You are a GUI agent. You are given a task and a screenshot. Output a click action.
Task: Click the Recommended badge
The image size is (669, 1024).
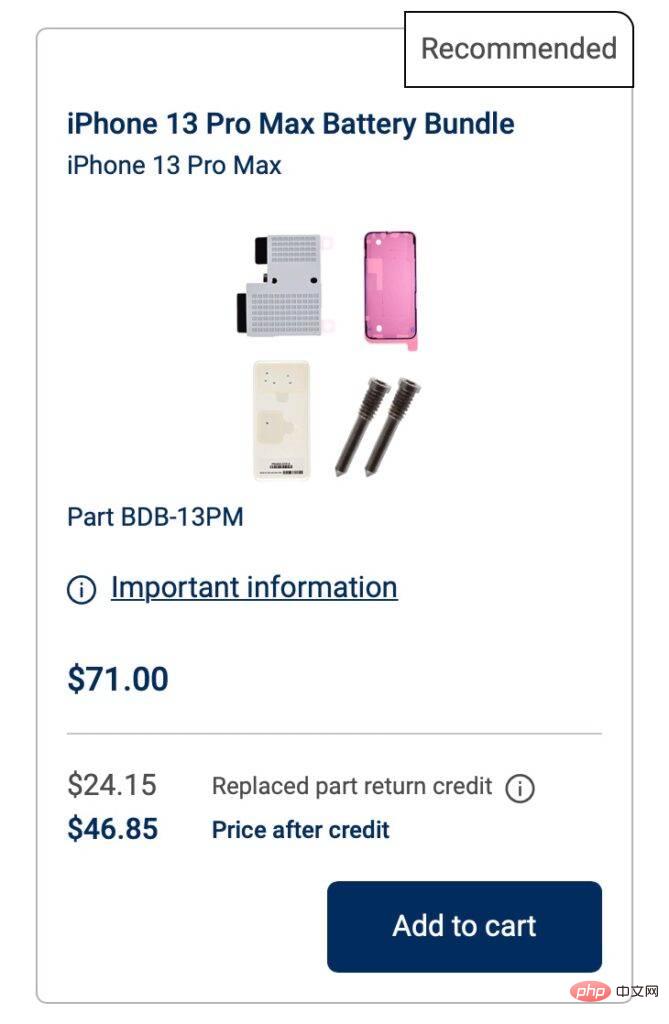tap(518, 48)
